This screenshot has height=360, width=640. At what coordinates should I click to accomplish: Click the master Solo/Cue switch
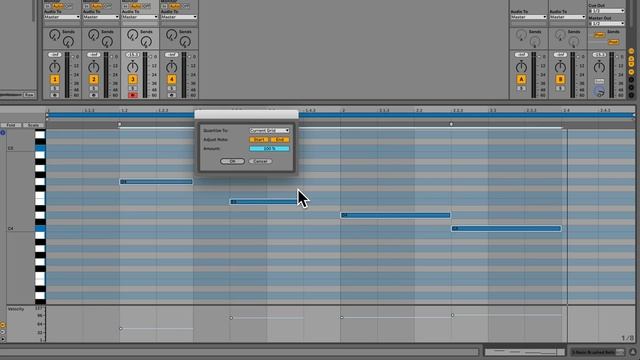coord(599,81)
